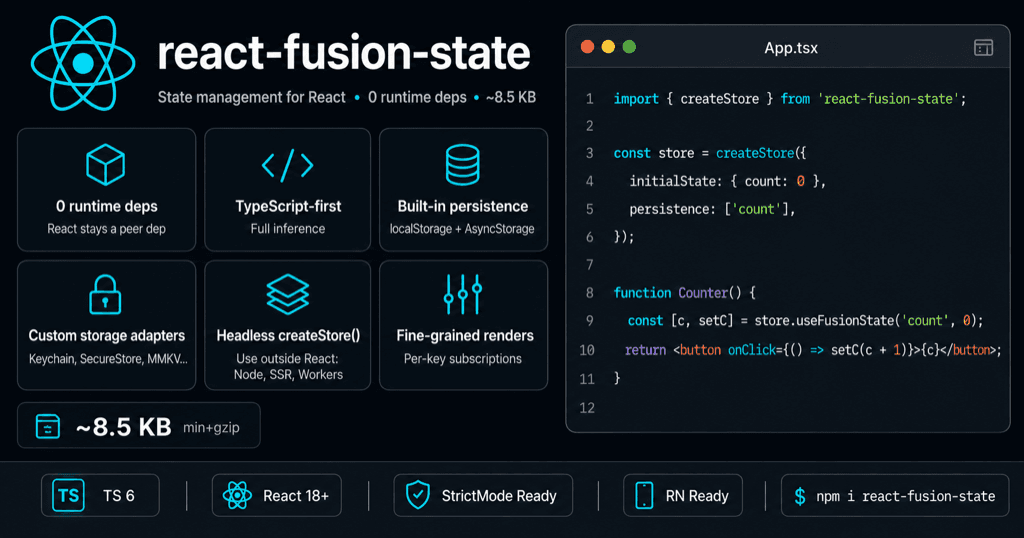Click the phone icon in RN Ready badge
The image size is (1024, 538).
tap(644, 496)
